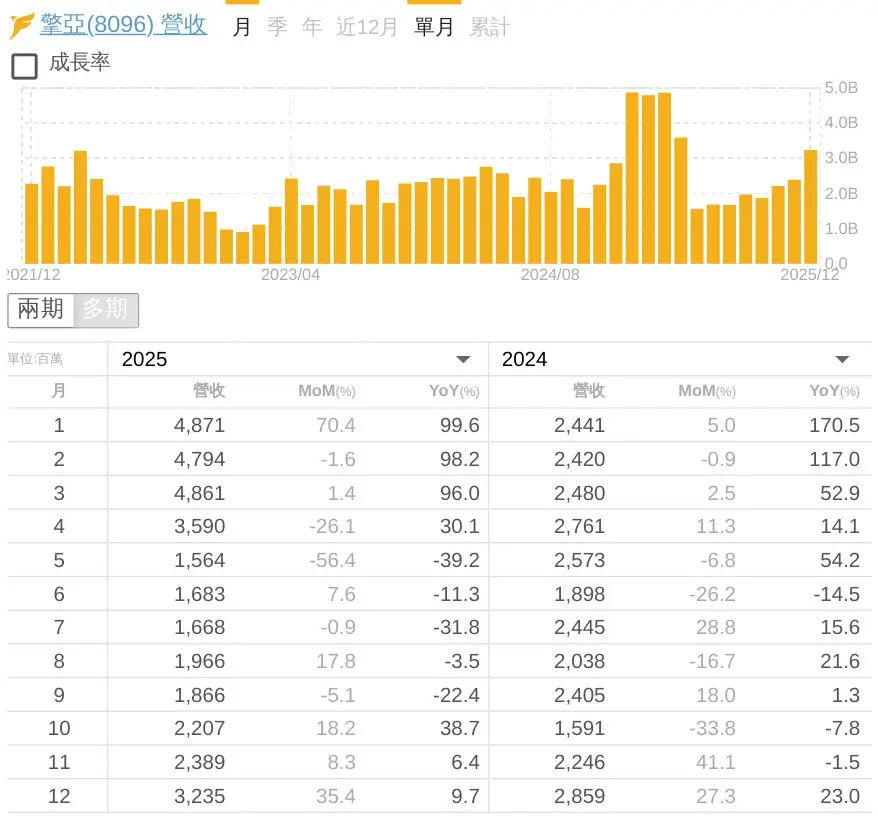Click the 2024 YoY(%) column header

click(833, 391)
